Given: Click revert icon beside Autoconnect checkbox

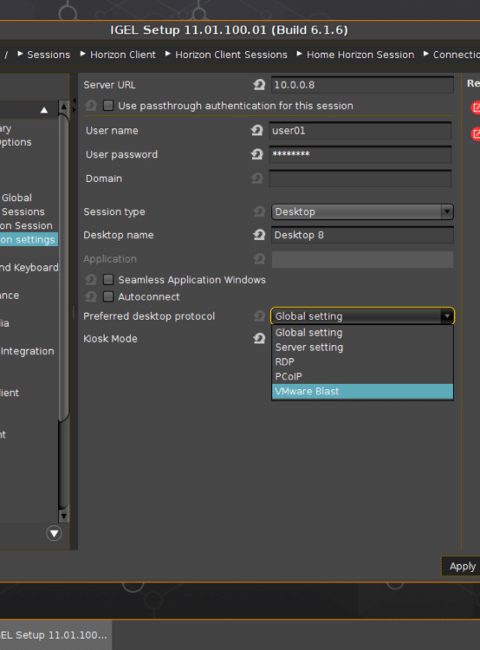Looking at the screenshot, I should coord(91,297).
